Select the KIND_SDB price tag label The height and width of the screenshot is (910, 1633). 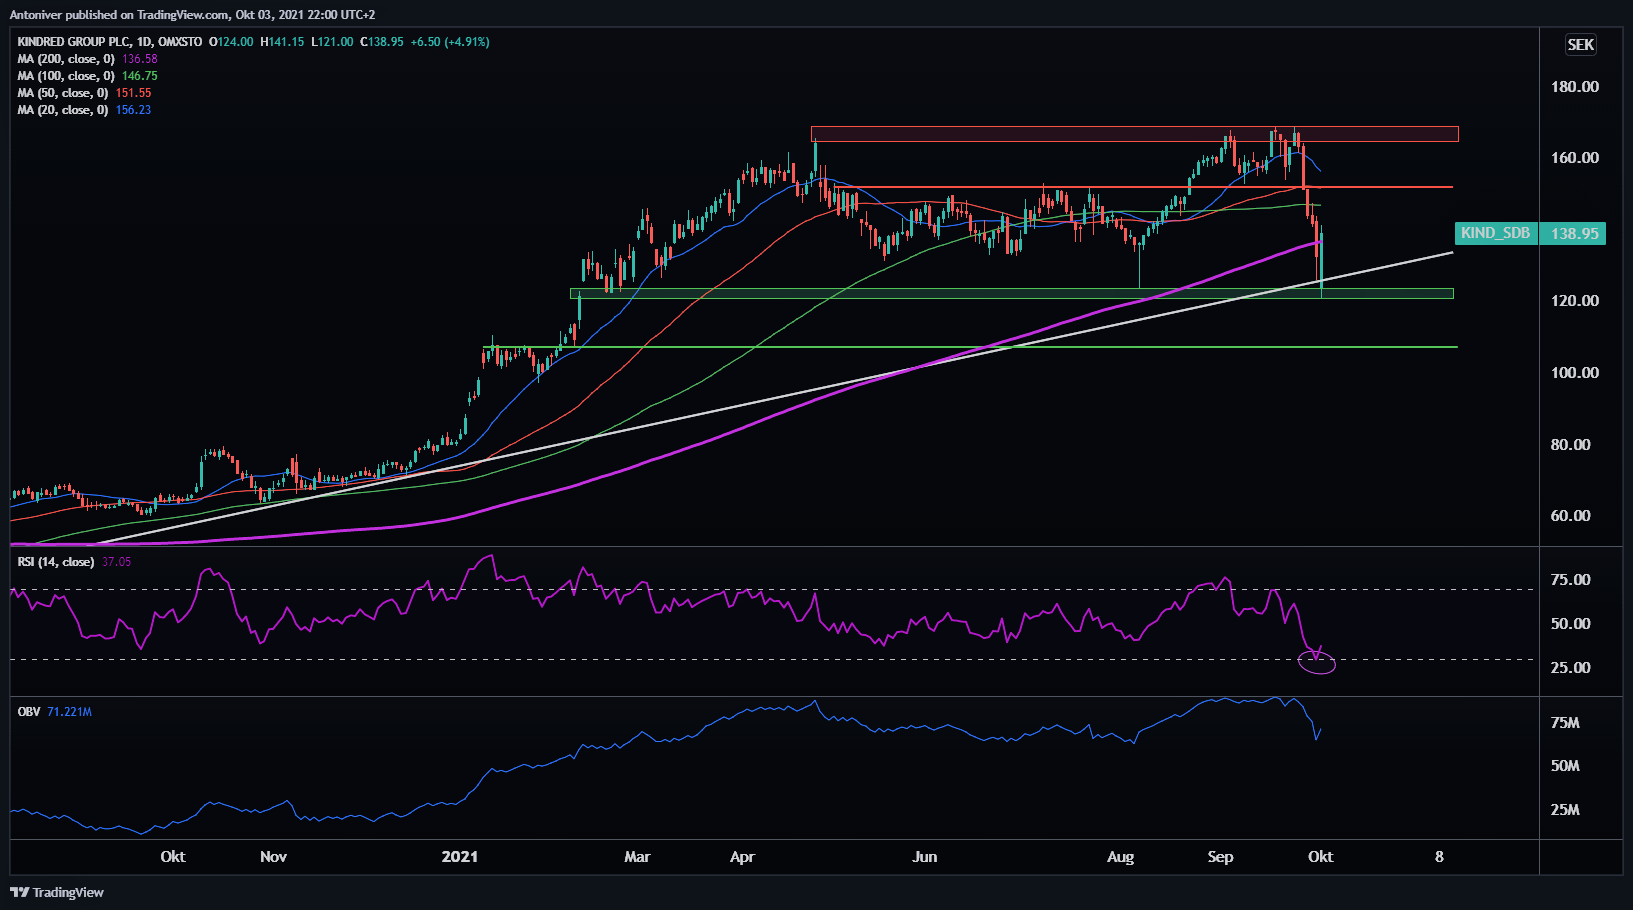1495,233
